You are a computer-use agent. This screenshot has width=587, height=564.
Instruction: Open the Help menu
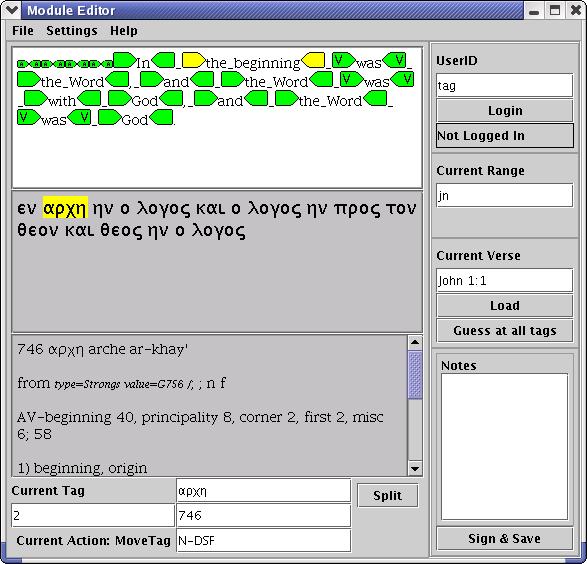(124, 31)
